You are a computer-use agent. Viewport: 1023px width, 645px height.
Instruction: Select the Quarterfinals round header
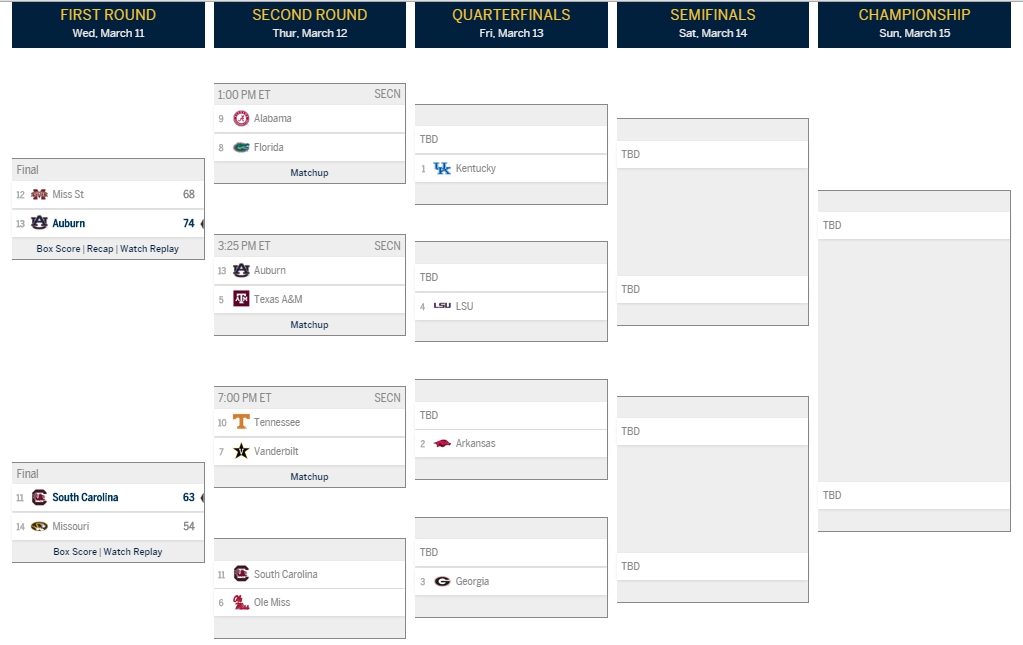tap(512, 24)
